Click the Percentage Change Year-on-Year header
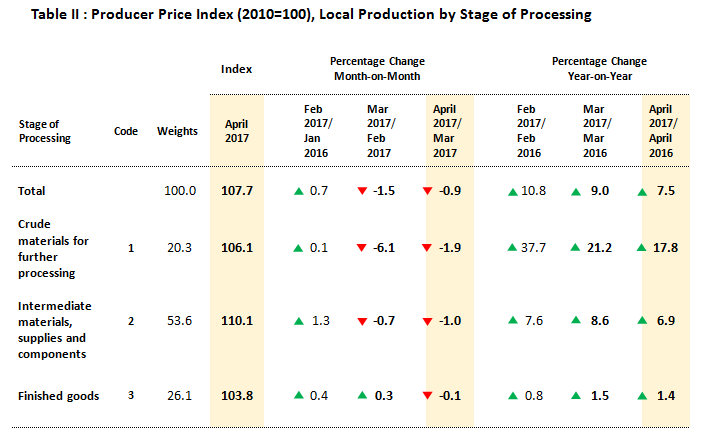The height and width of the screenshot is (441, 703). [x=599, y=69]
